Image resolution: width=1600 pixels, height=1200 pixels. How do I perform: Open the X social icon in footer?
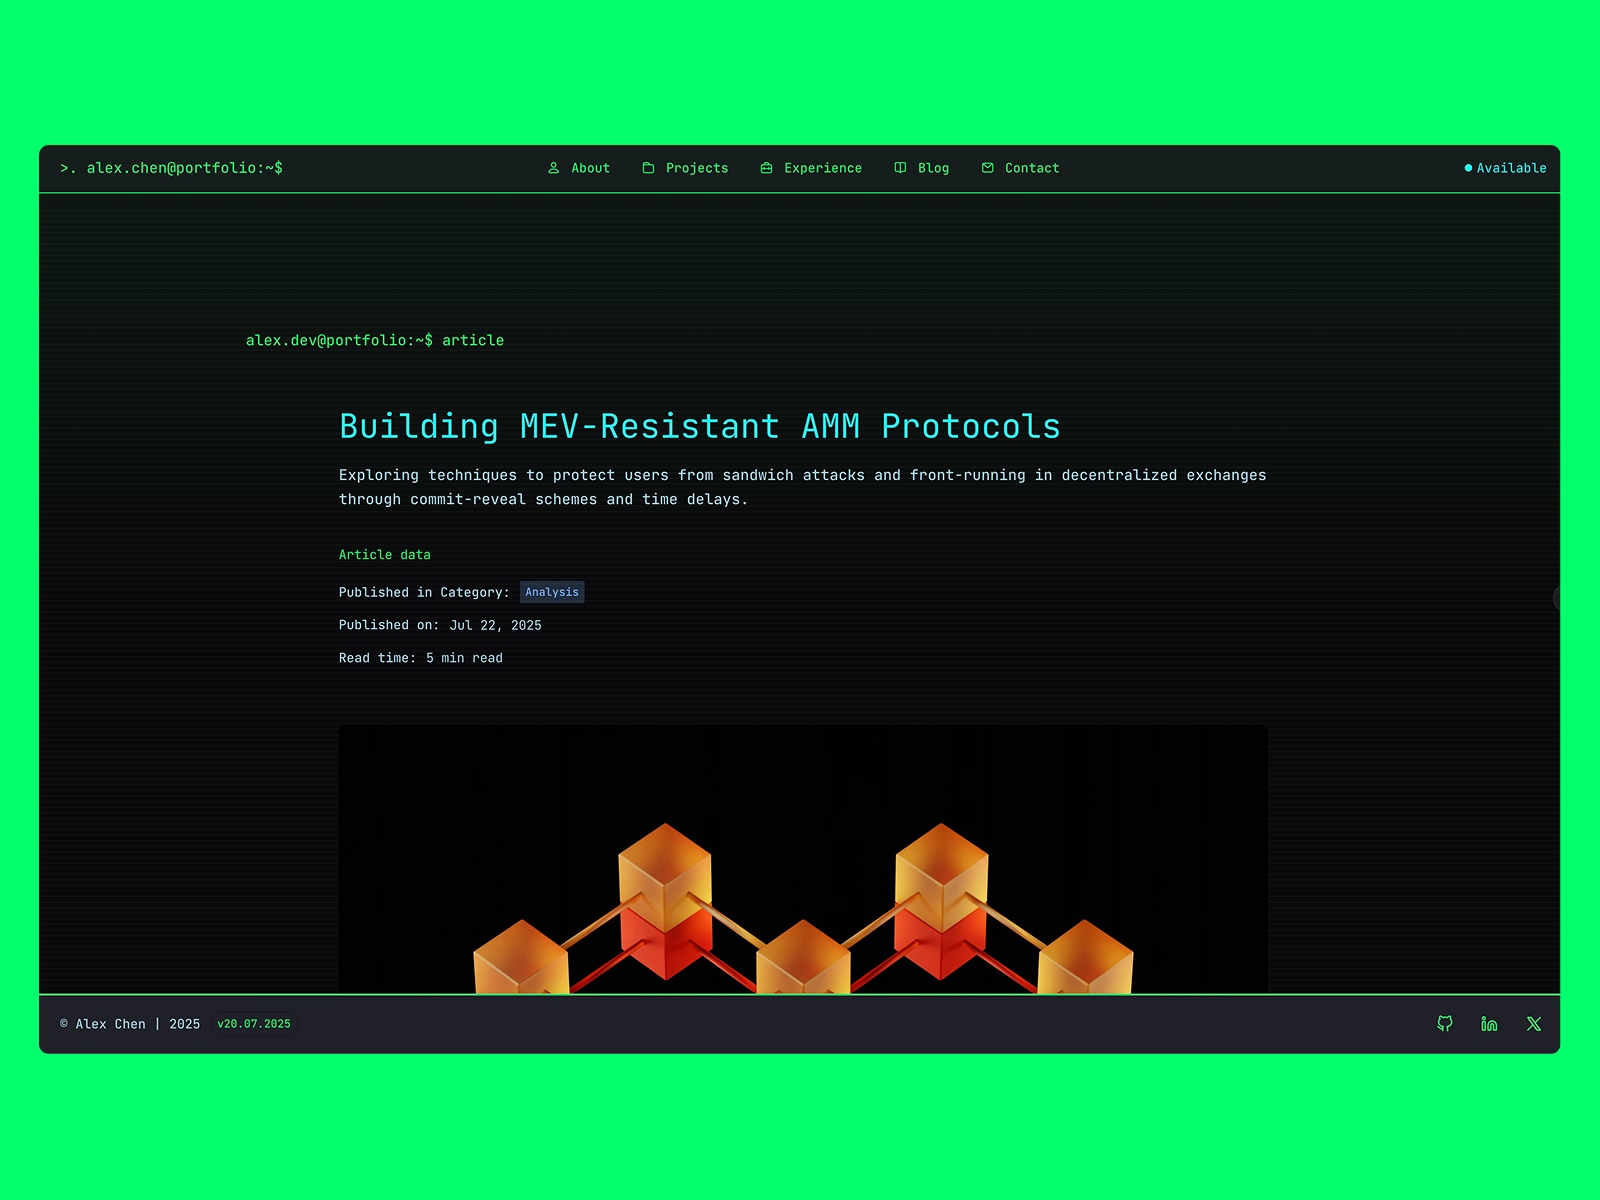click(1533, 1023)
